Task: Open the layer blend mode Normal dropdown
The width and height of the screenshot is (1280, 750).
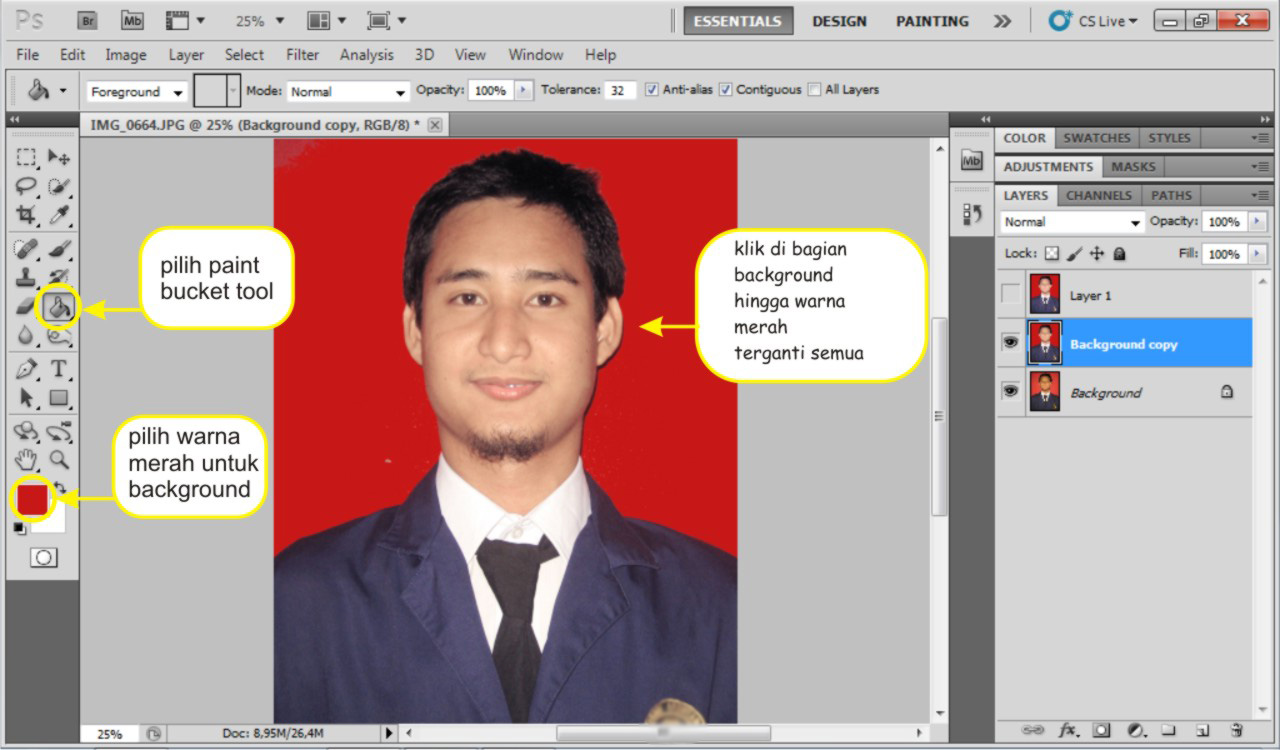Action: pos(1072,222)
